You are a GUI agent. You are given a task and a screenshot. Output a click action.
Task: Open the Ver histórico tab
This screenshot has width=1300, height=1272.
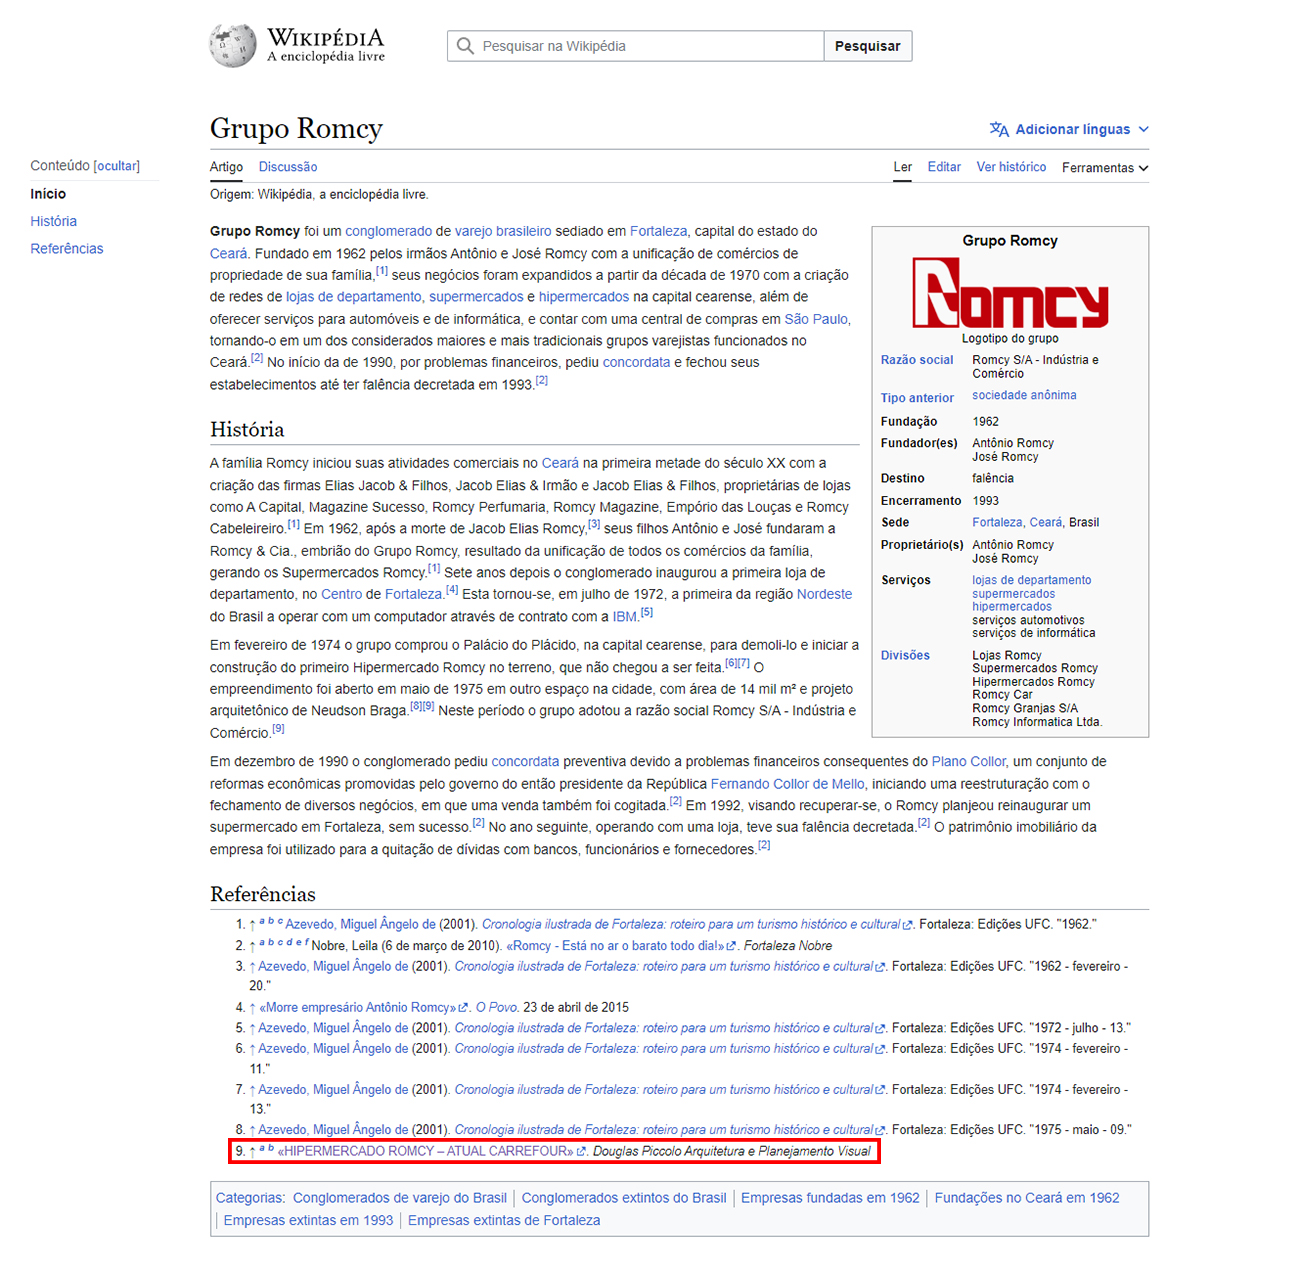[1011, 167]
